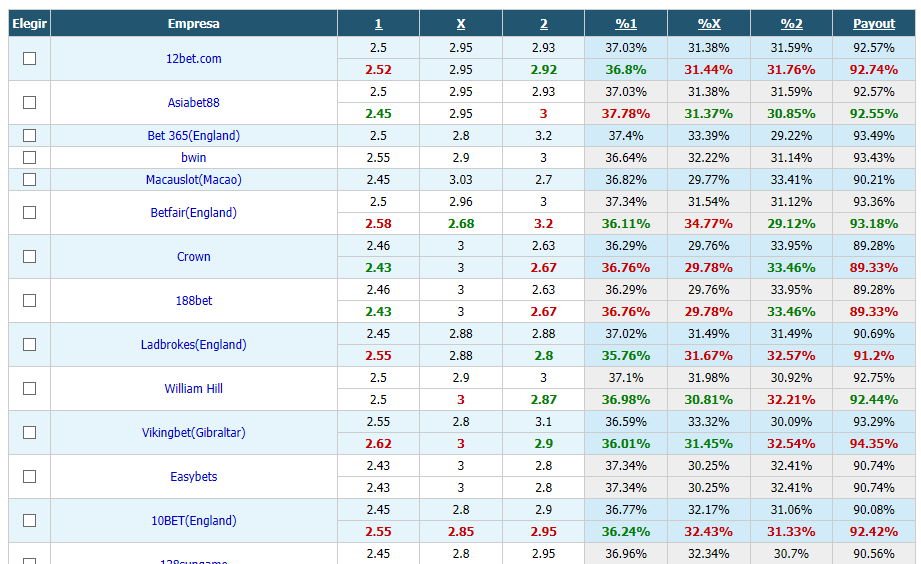The image size is (921, 564).
Task: Open the 188bet company link
Action: click(194, 300)
